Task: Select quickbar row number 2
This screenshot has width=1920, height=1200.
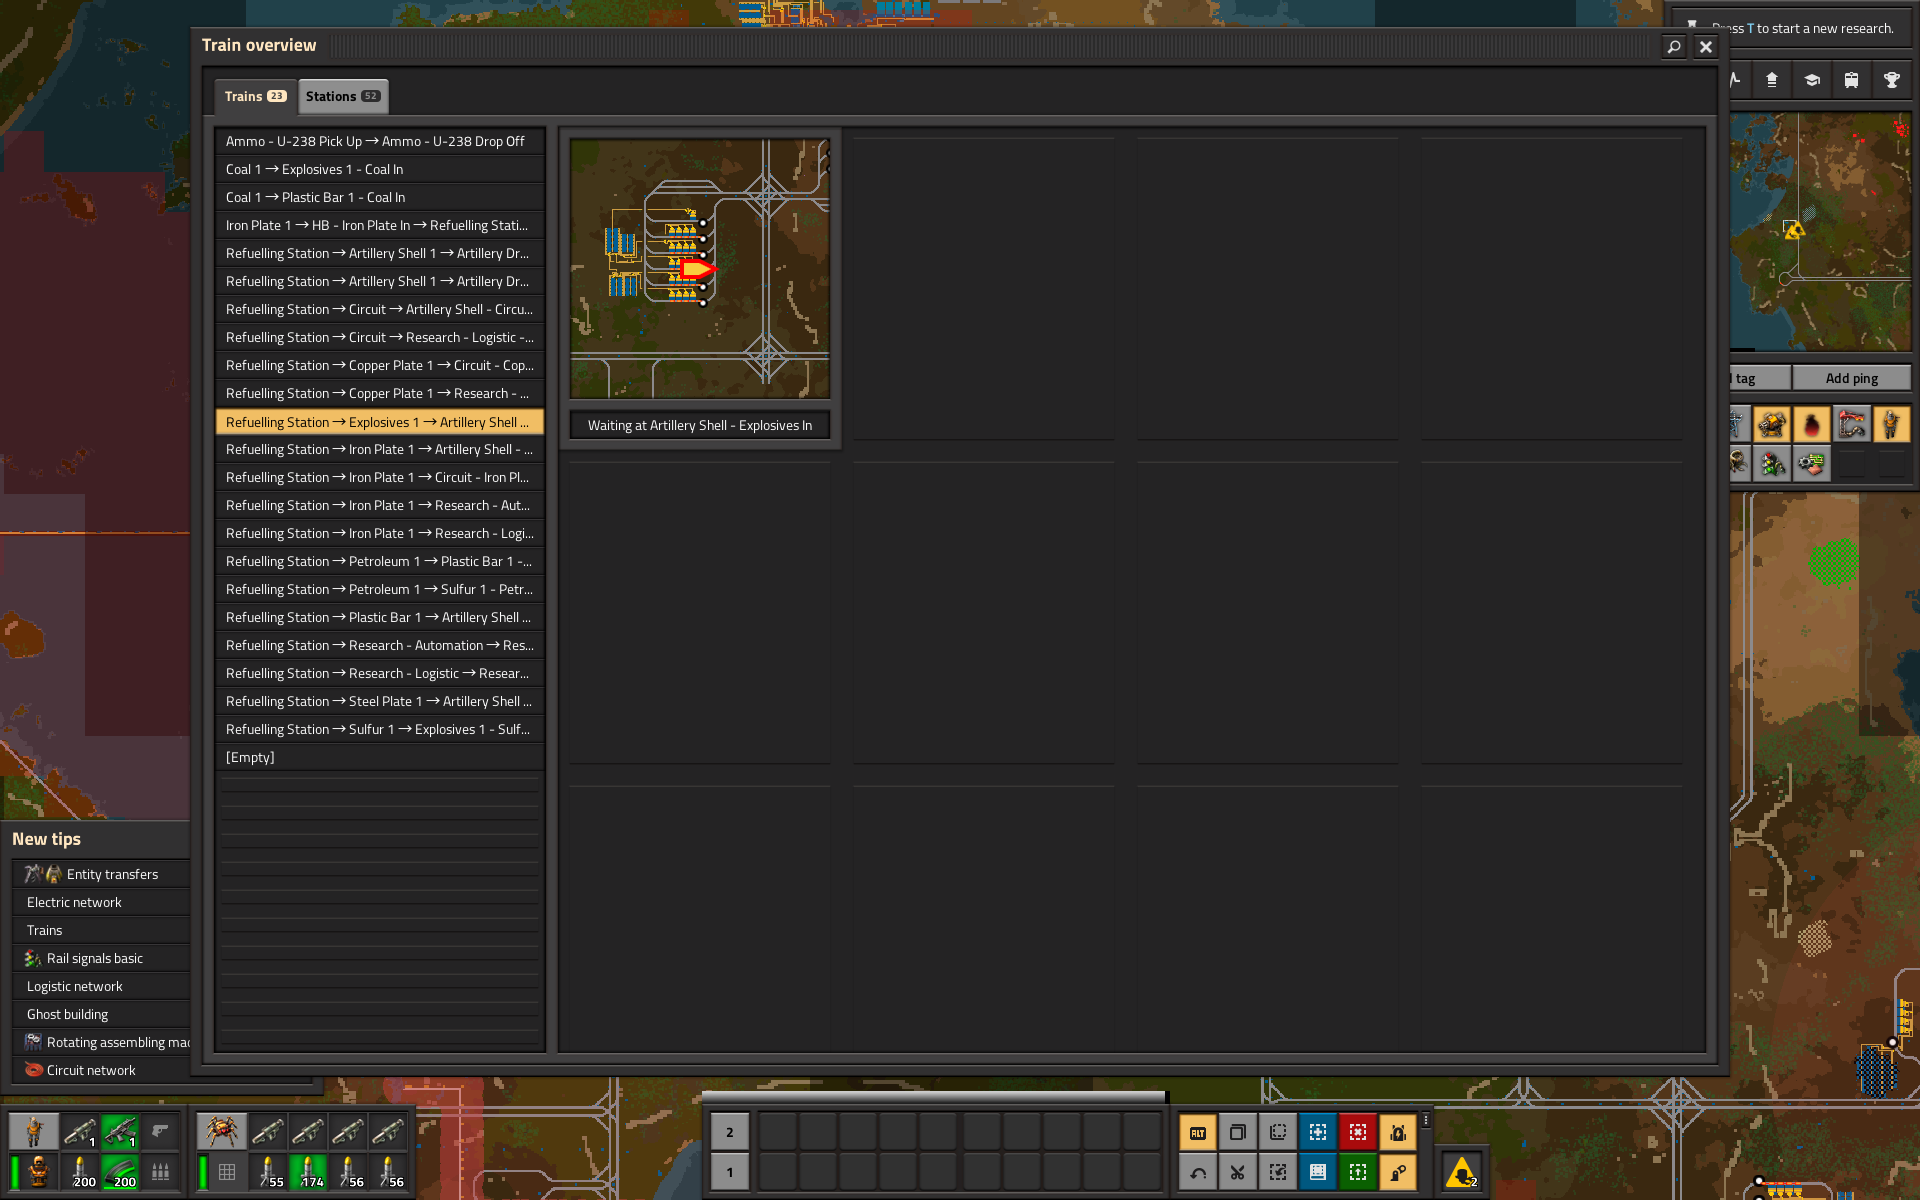Action: coord(729,1132)
